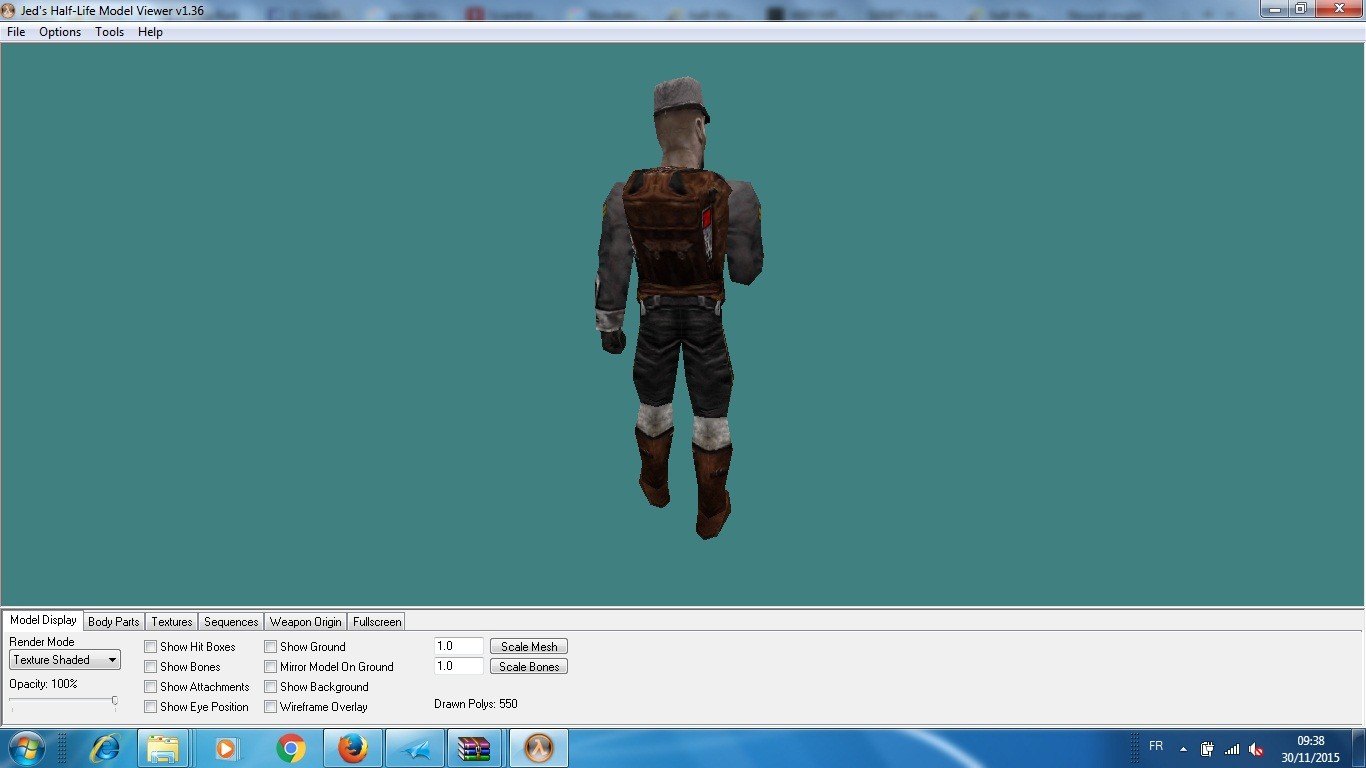Click the power plug tray icon

coord(1207,749)
